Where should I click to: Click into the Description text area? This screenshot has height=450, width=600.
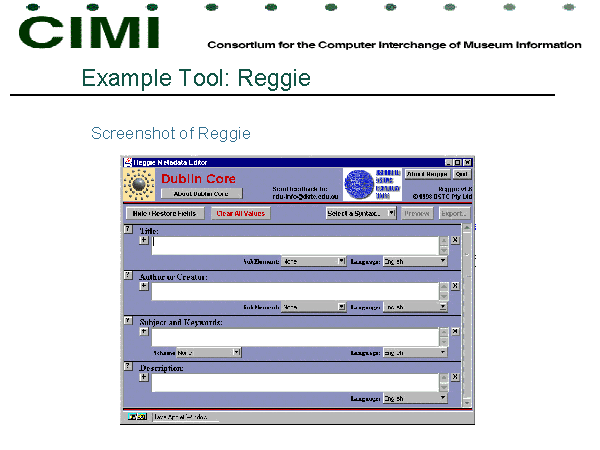click(295, 383)
